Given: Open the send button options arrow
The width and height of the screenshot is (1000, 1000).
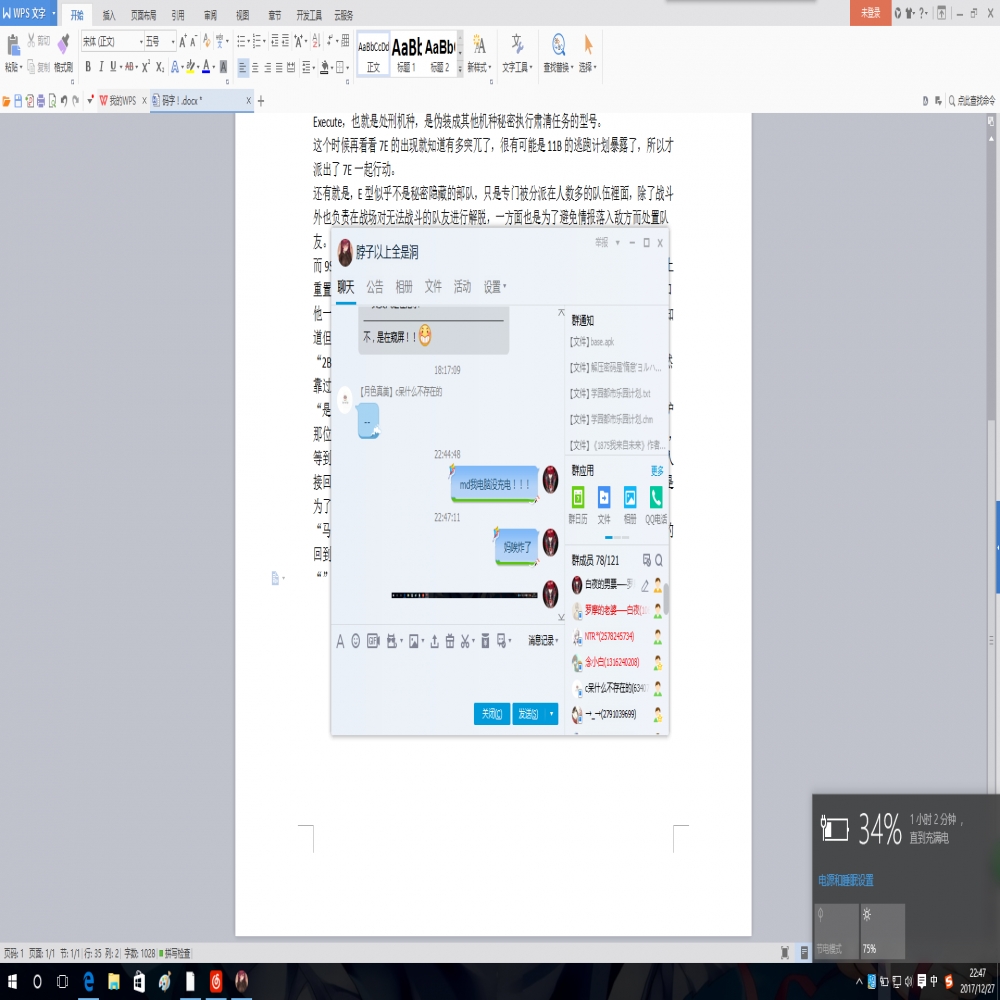Looking at the screenshot, I should (552, 714).
